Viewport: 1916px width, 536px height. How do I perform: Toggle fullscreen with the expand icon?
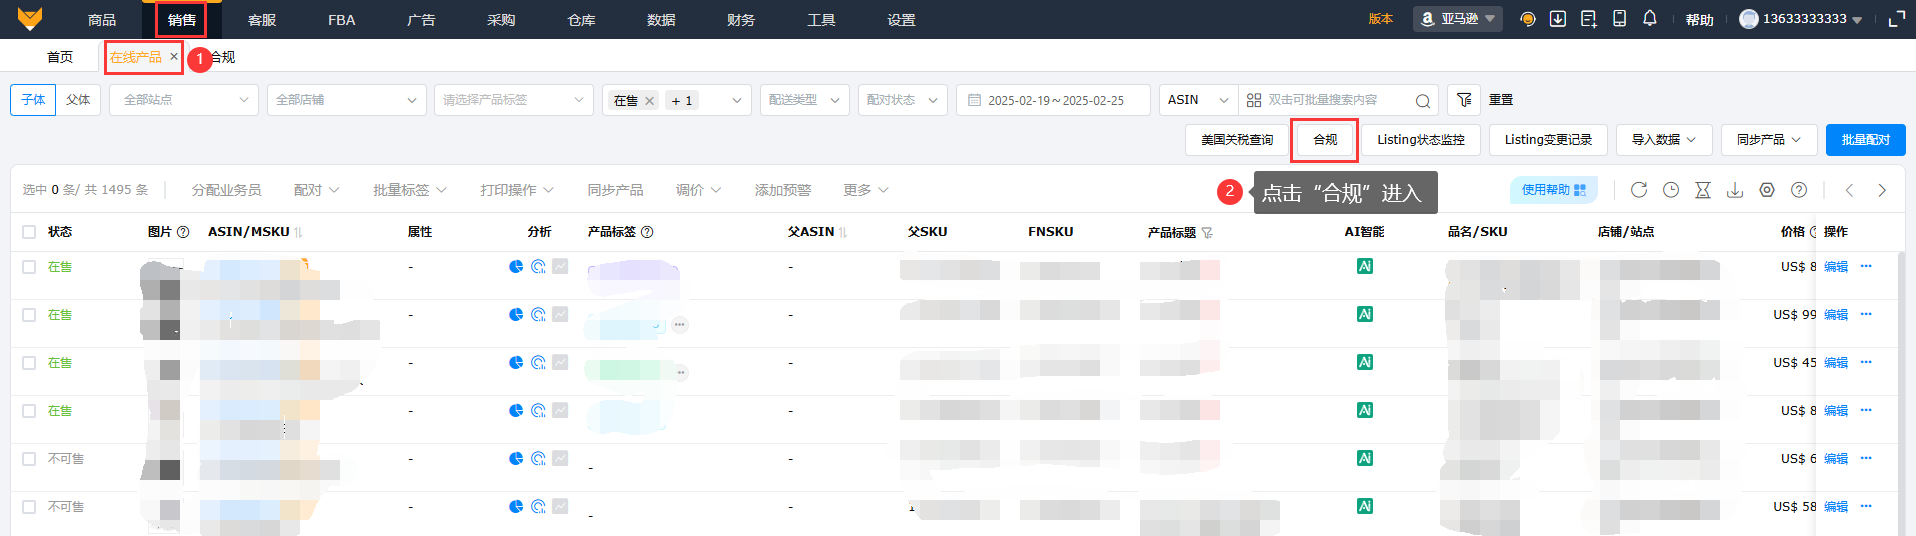[1896, 19]
